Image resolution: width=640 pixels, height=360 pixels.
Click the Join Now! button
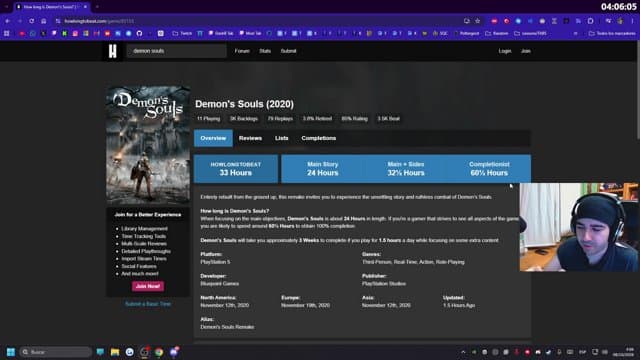(148, 286)
